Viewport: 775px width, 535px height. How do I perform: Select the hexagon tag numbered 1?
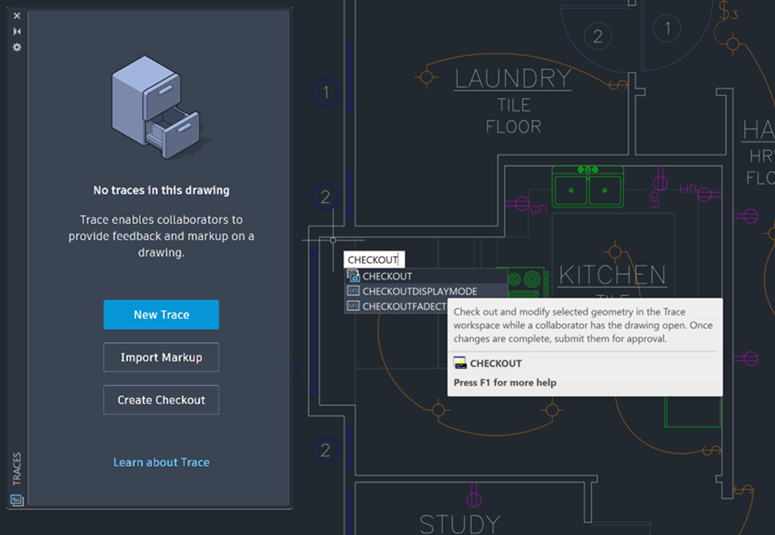coord(325,92)
